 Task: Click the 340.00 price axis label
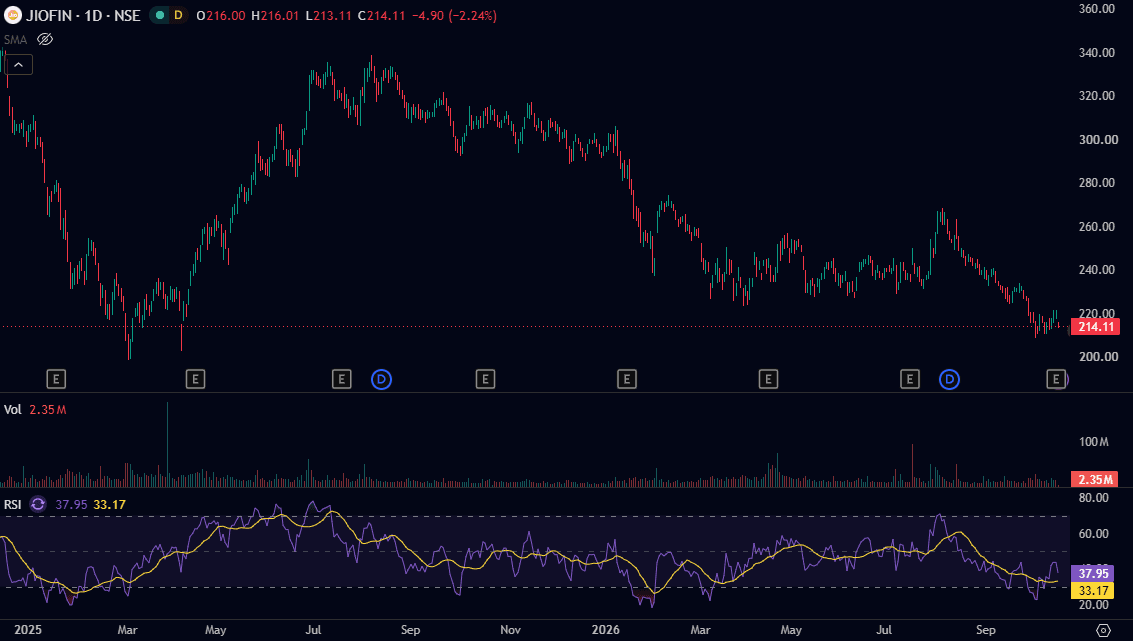1097,52
